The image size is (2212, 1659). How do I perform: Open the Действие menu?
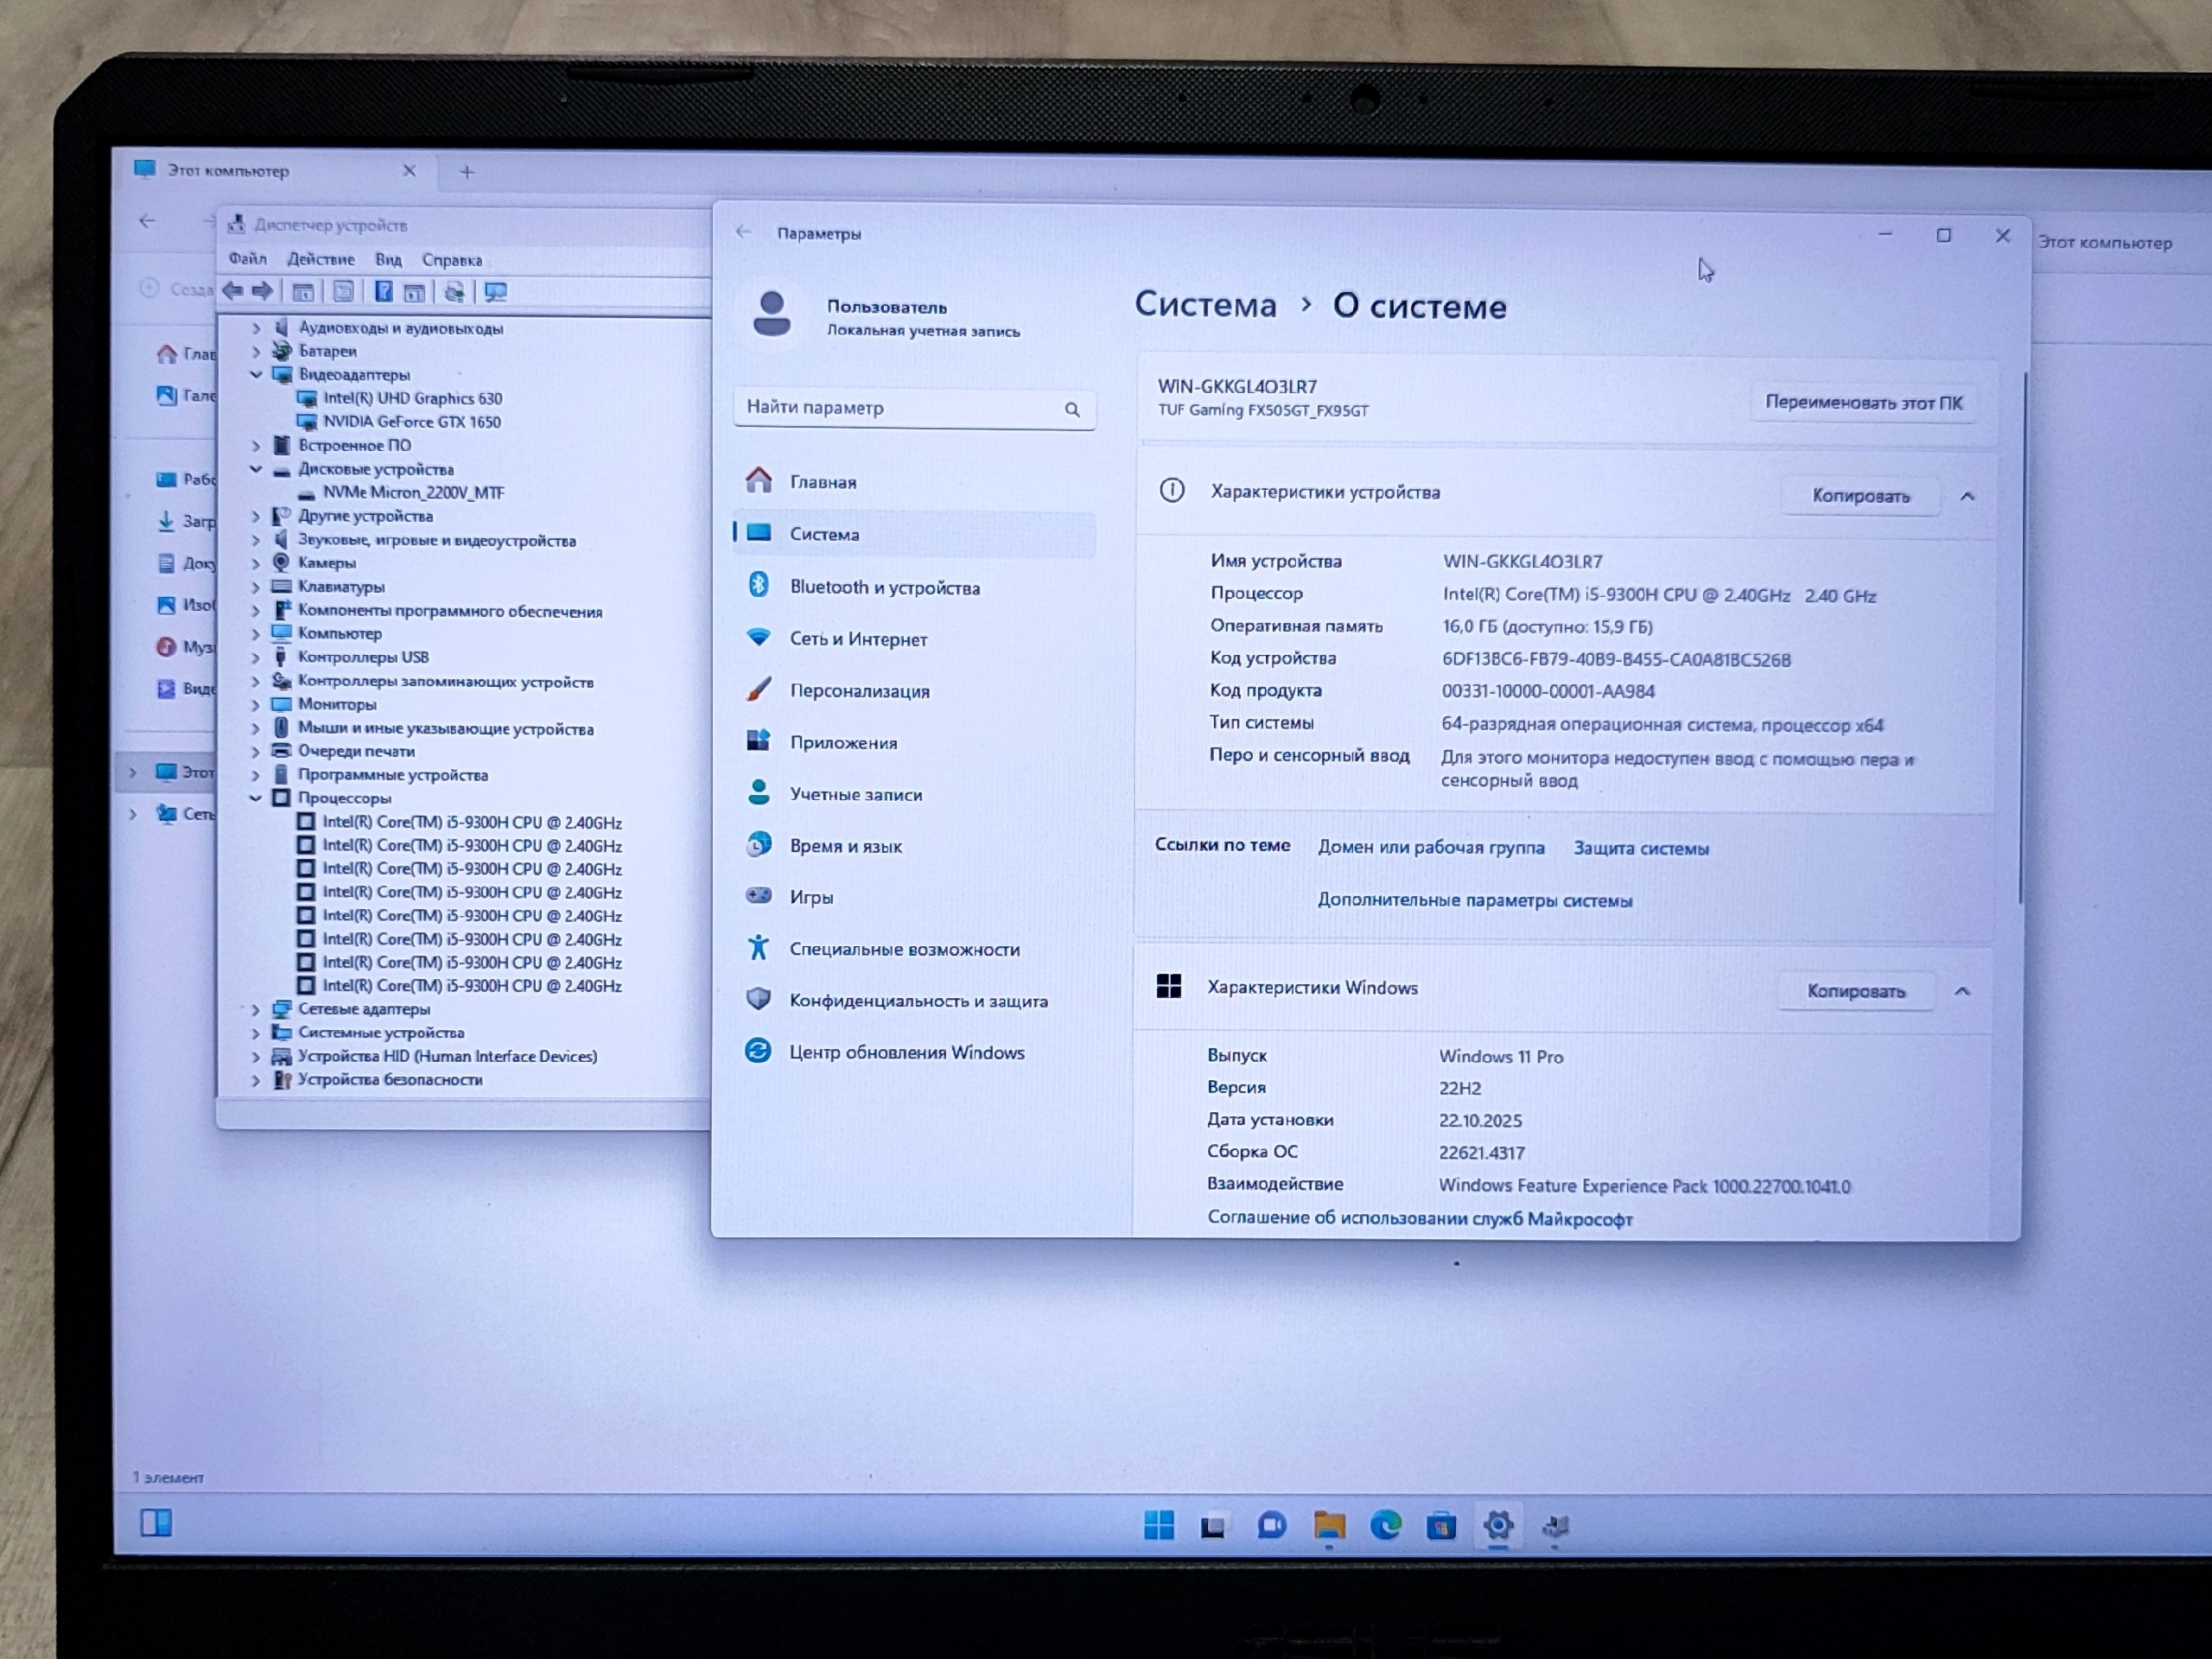coord(321,259)
